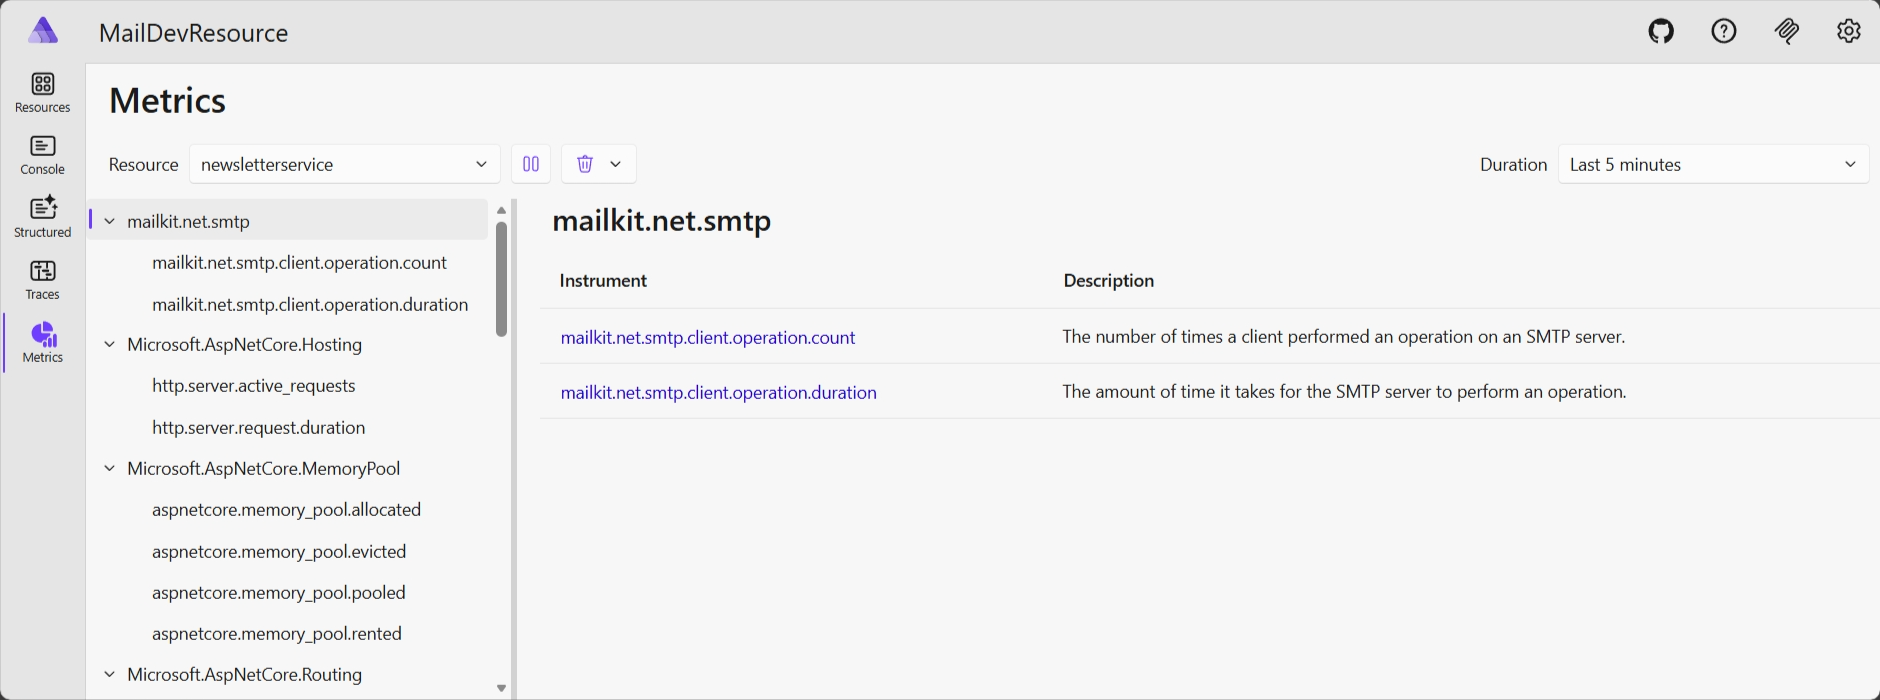Open the Resources page from the sidebar
Screen dimensions: 1880x700
pos(42,91)
